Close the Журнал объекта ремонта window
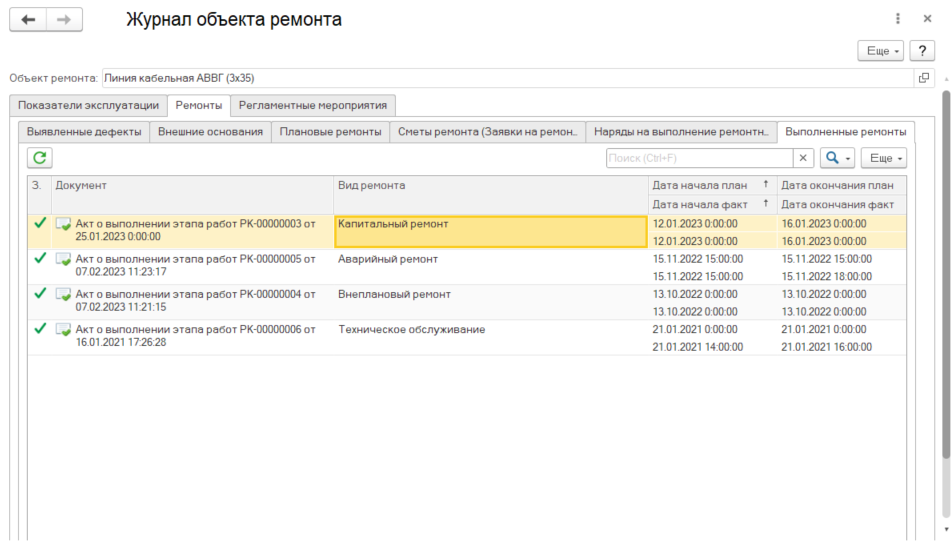 [x=927, y=19]
